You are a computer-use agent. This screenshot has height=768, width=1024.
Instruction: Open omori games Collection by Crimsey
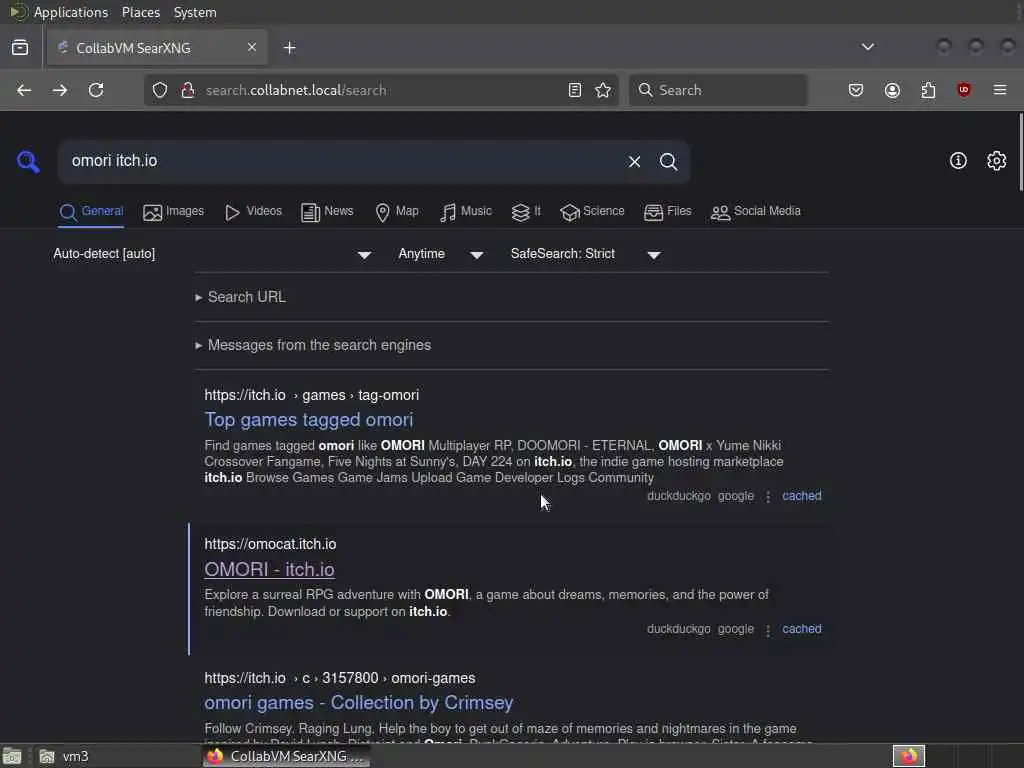[x=359, y=703]
